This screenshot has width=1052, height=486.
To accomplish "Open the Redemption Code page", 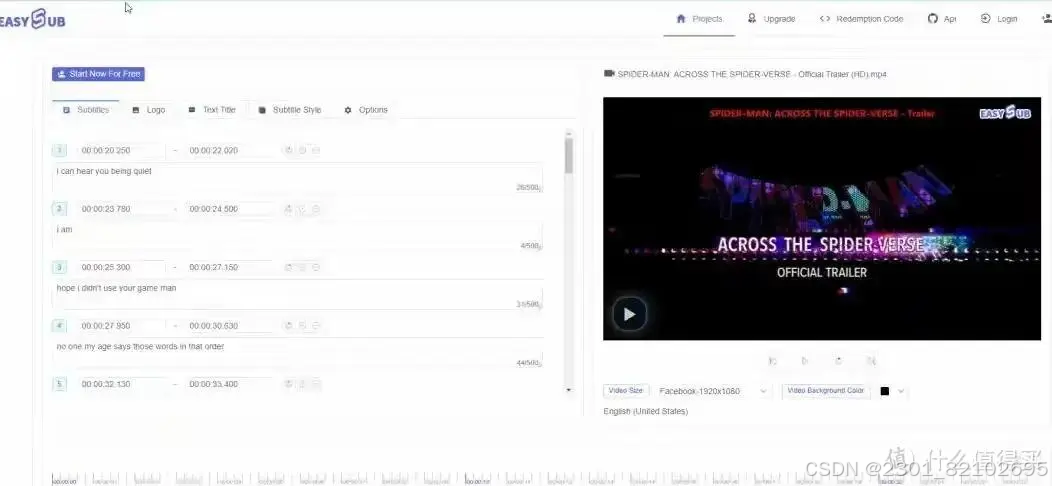I will (x=861, y=19).
